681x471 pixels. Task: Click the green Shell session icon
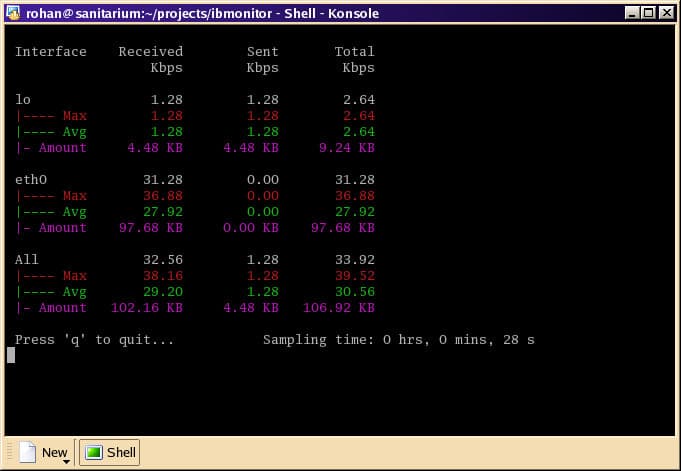click(x=93, y=452)
